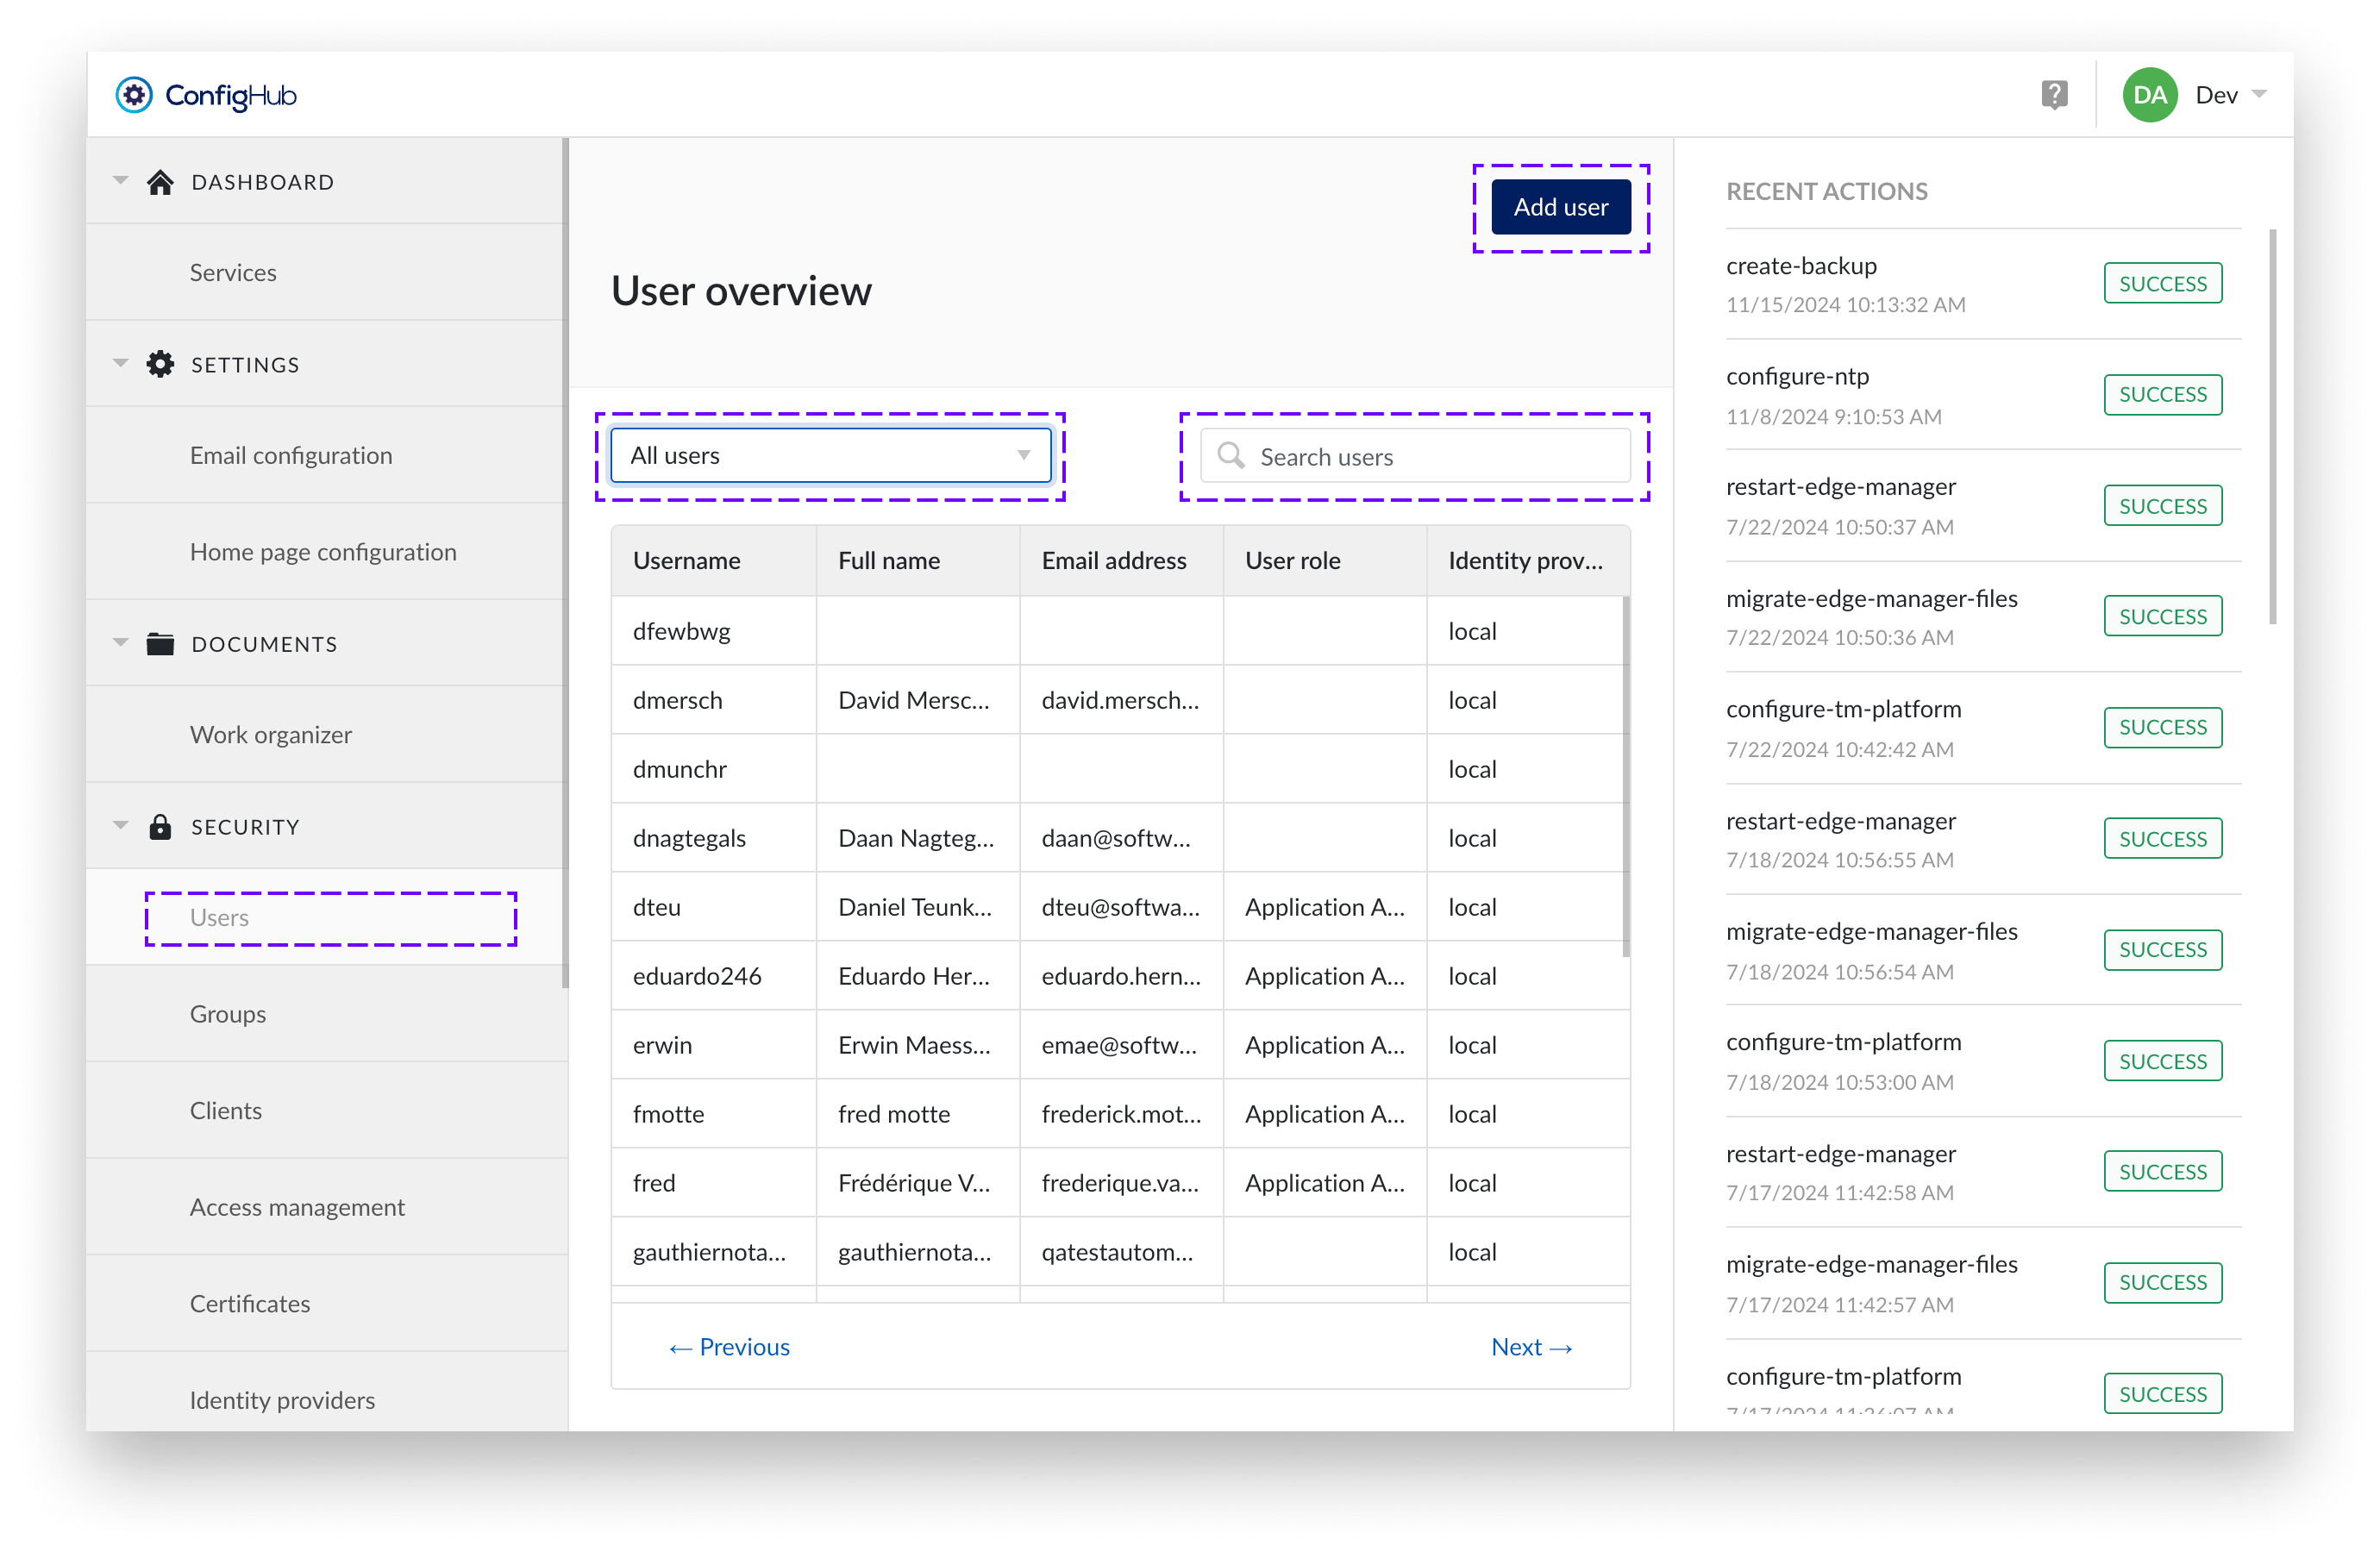Click the Add user button
2380x1552 pixels.
(x=1560, y=207)
